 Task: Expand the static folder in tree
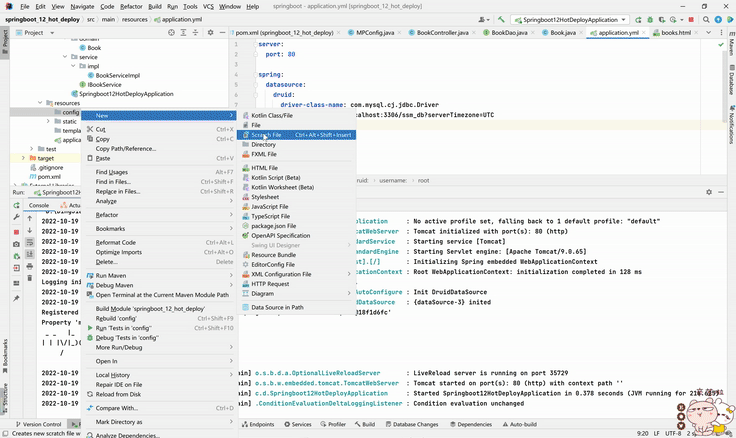coord(48,121)
